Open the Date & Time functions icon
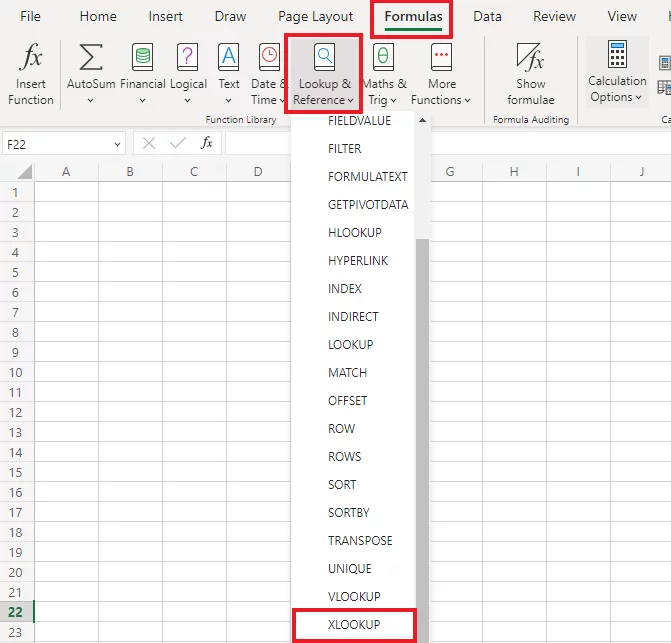Viewport: 671px width, 643px height. pos(269,57)
